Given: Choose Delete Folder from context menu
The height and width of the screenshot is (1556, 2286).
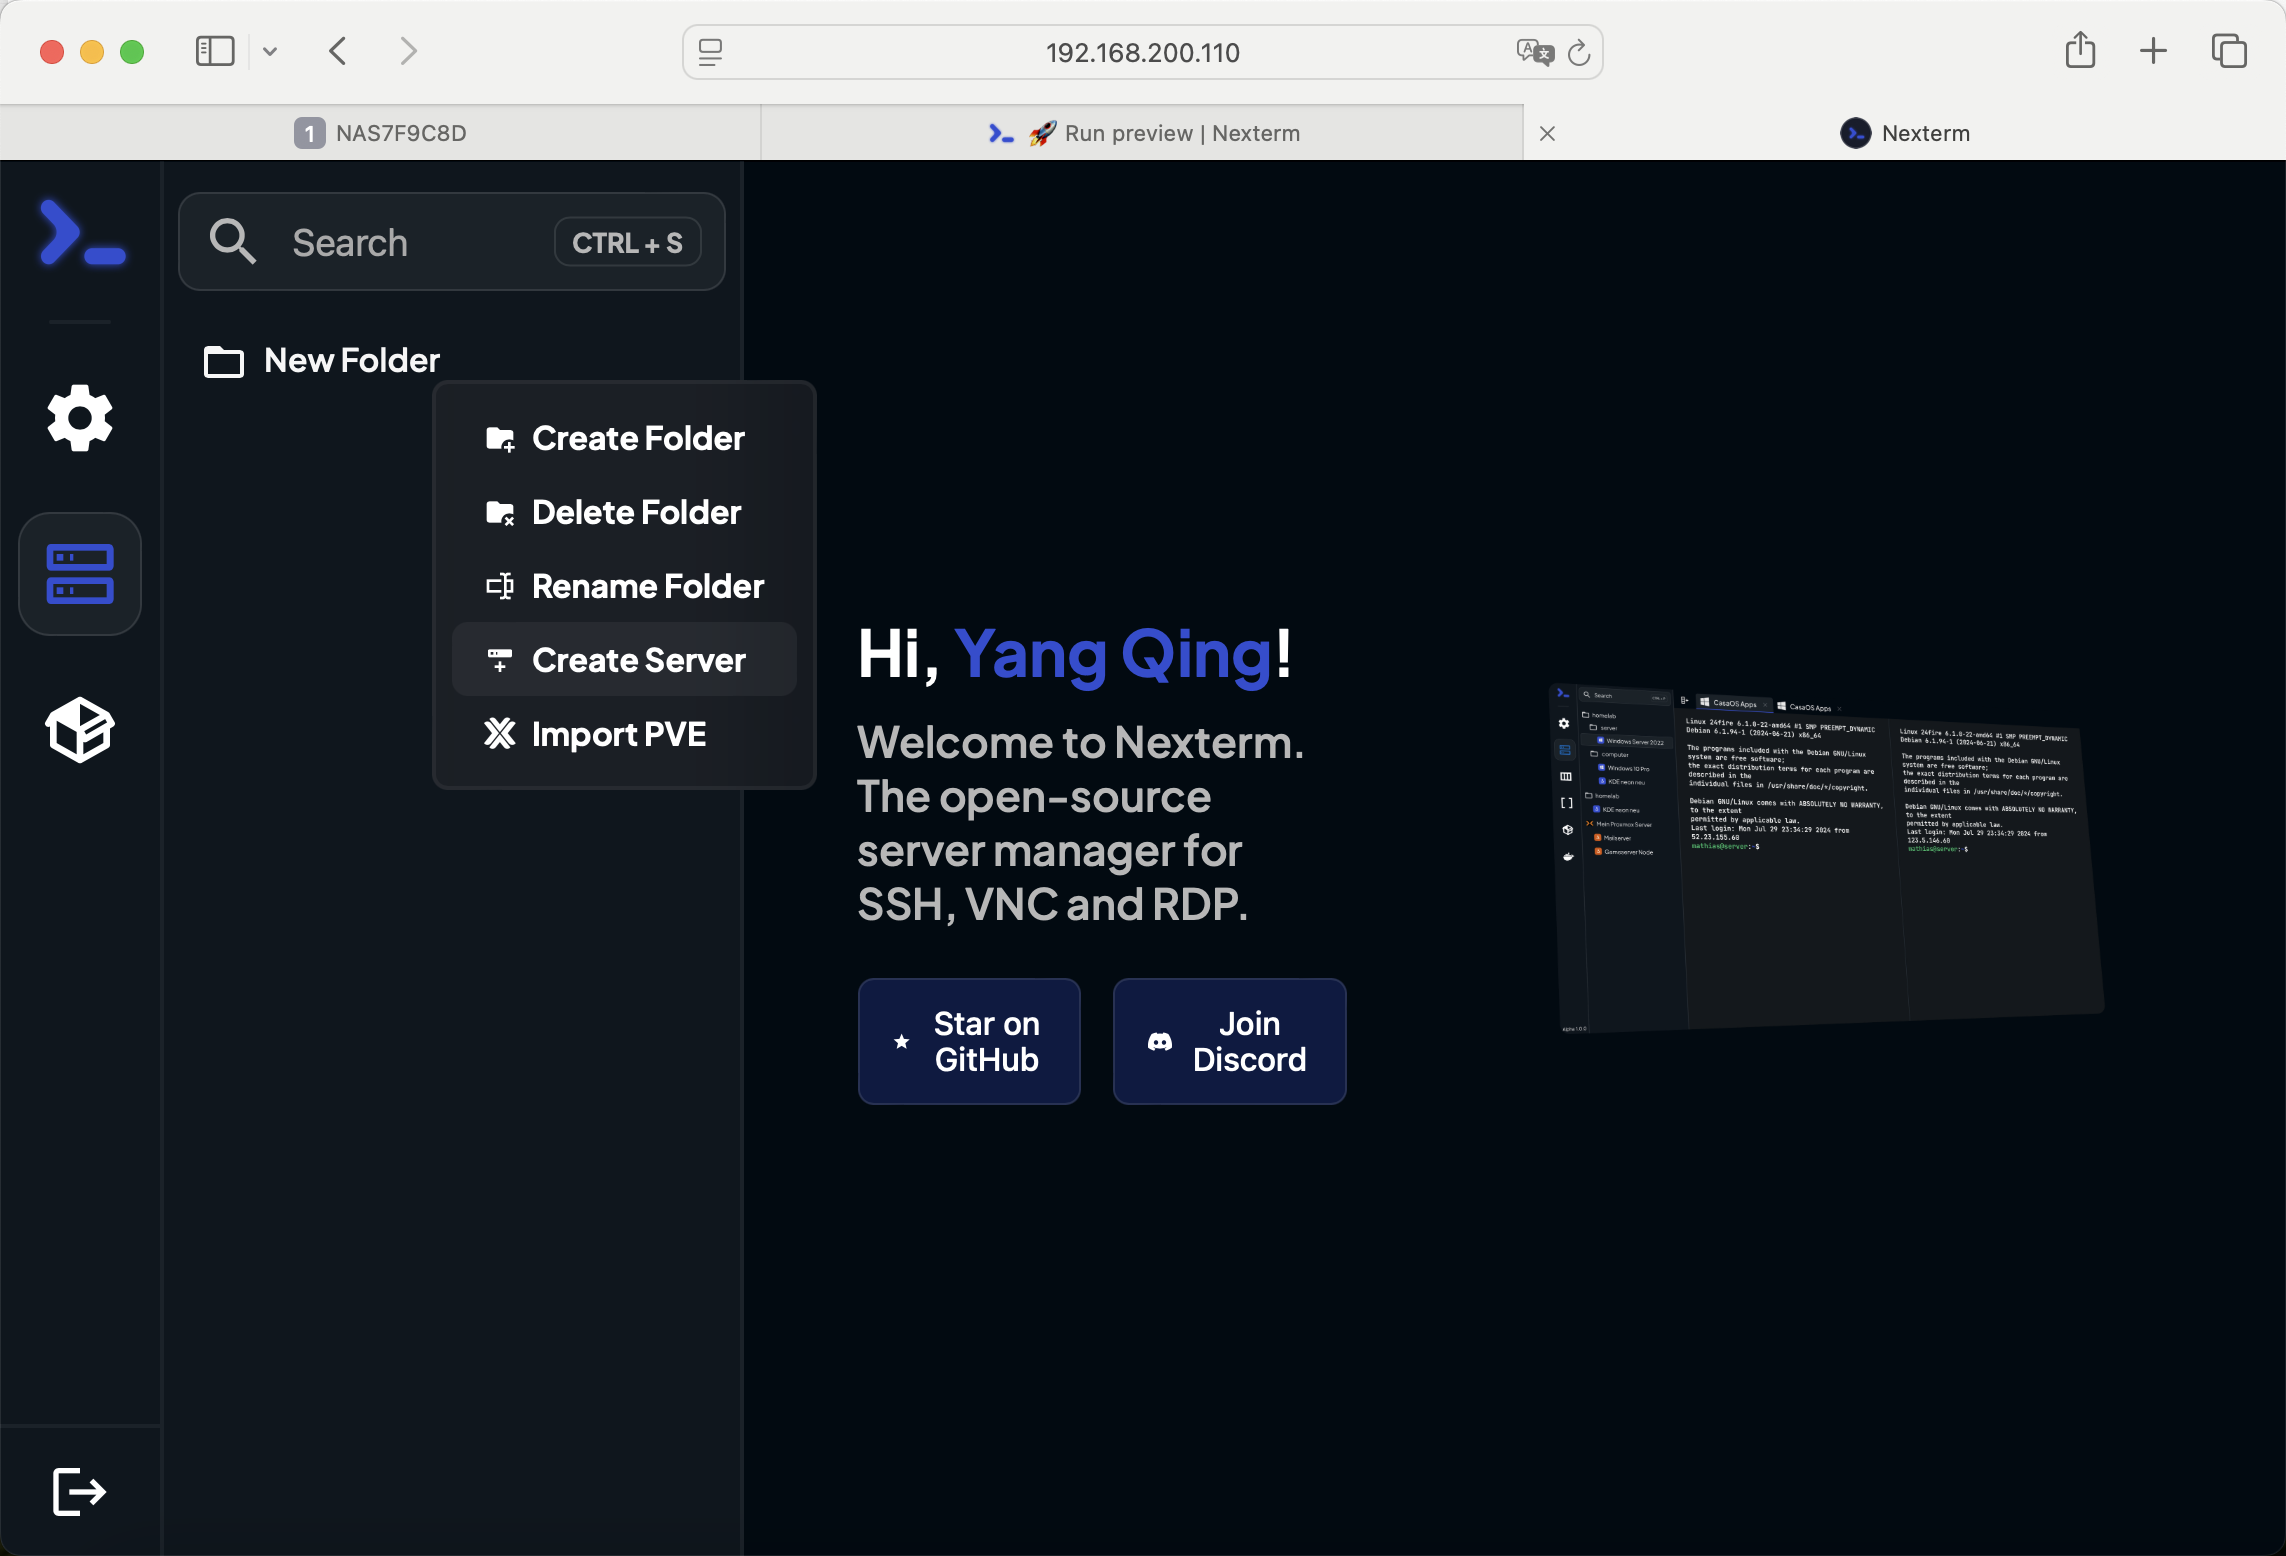Looking at the screenshot, I should click(x=624, y=512).
